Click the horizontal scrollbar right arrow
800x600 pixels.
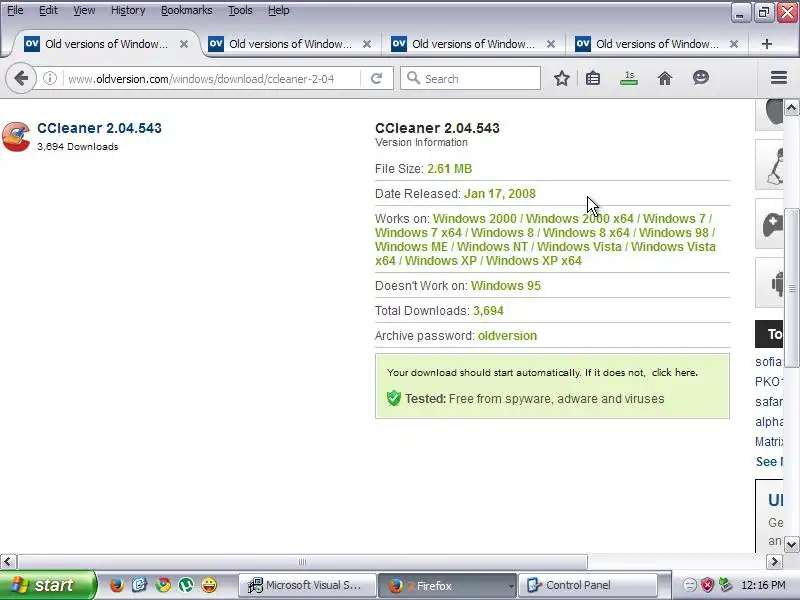pos(774,562)
